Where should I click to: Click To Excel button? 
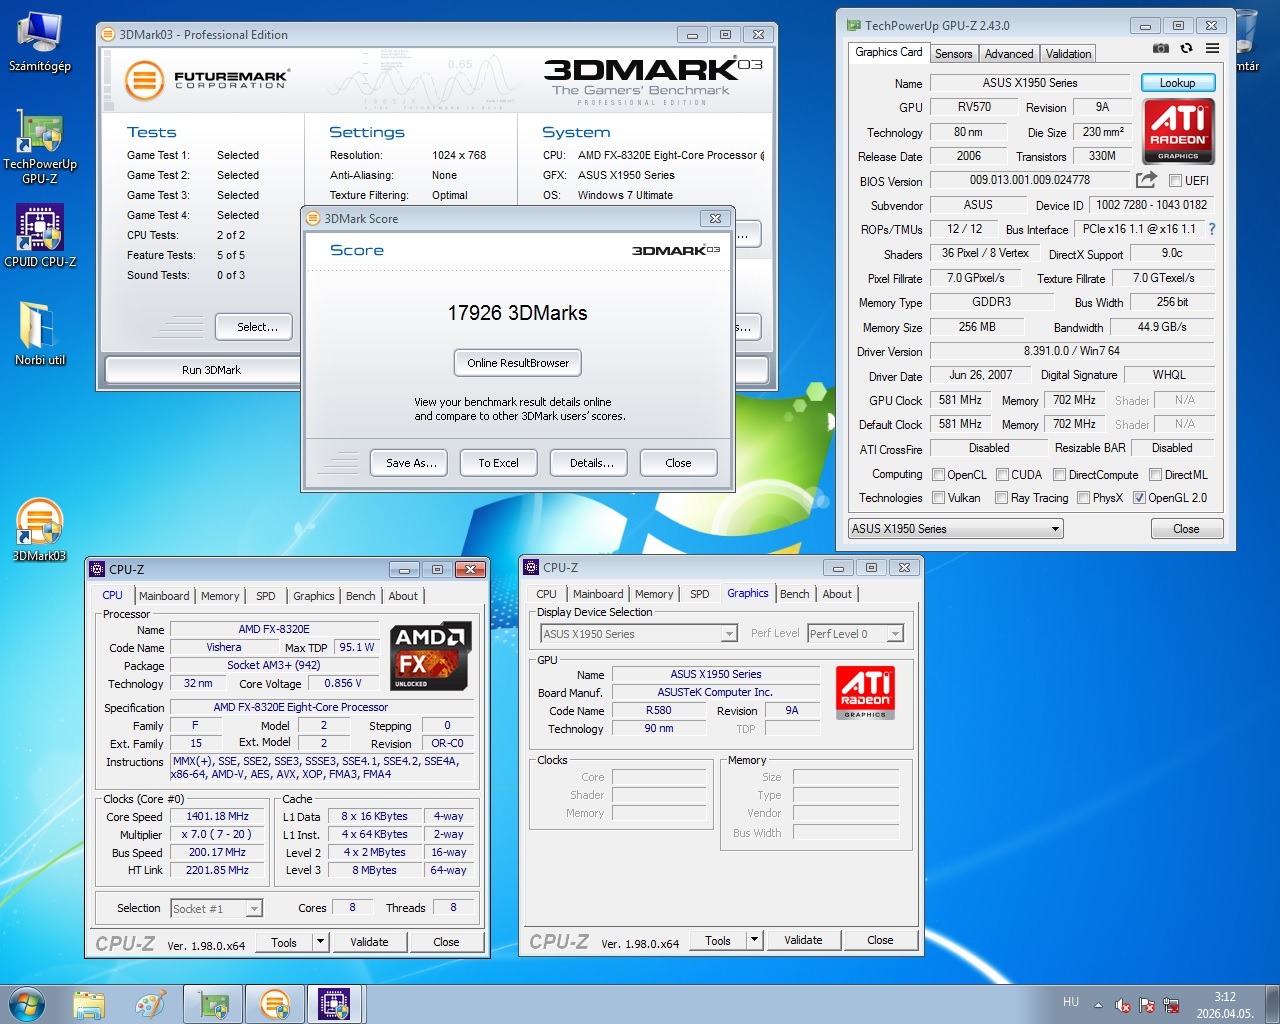(498, 463)
